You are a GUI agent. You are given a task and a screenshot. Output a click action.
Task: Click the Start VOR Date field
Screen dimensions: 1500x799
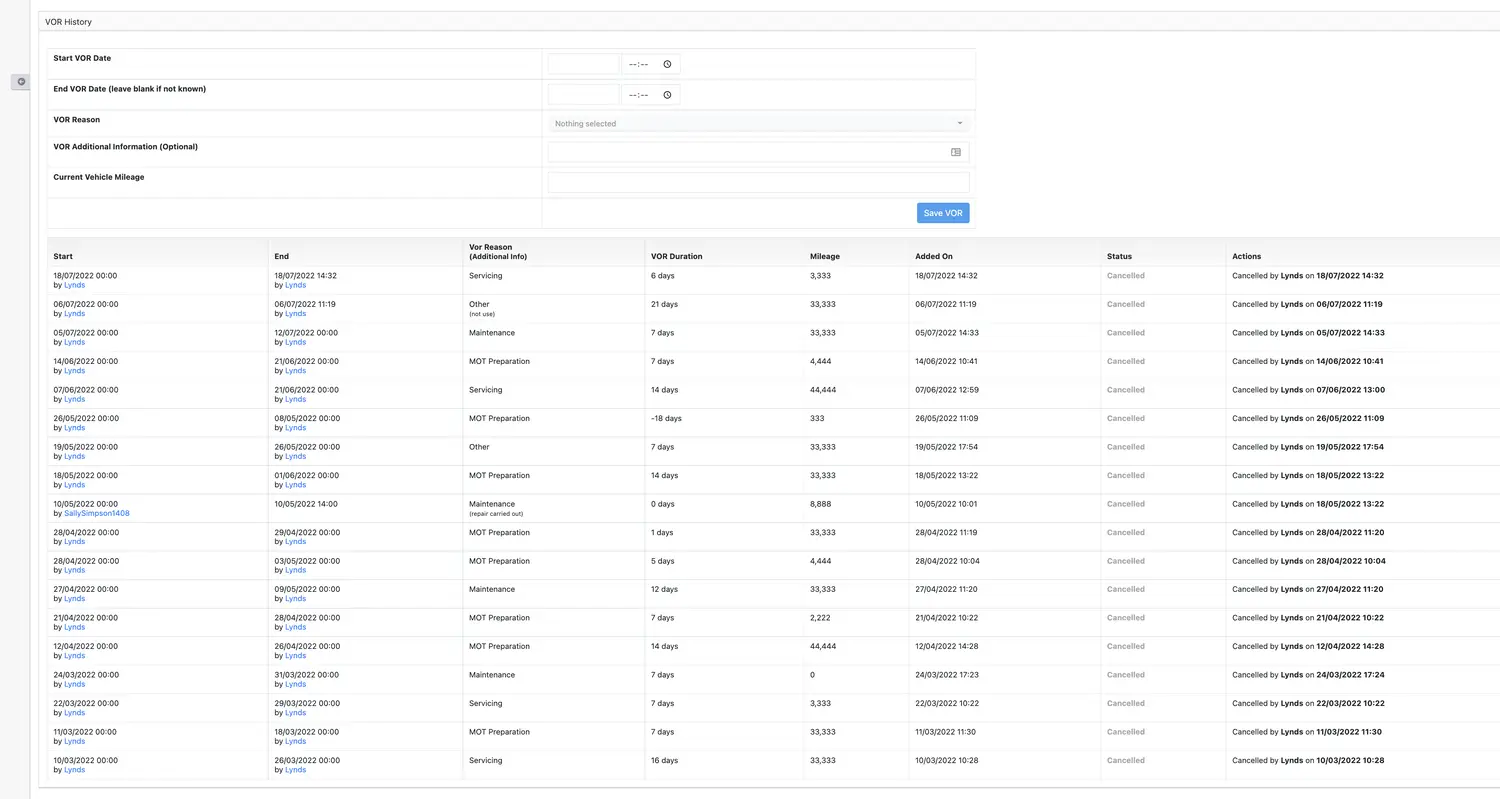pyautogui.click(x=583, y=64)
